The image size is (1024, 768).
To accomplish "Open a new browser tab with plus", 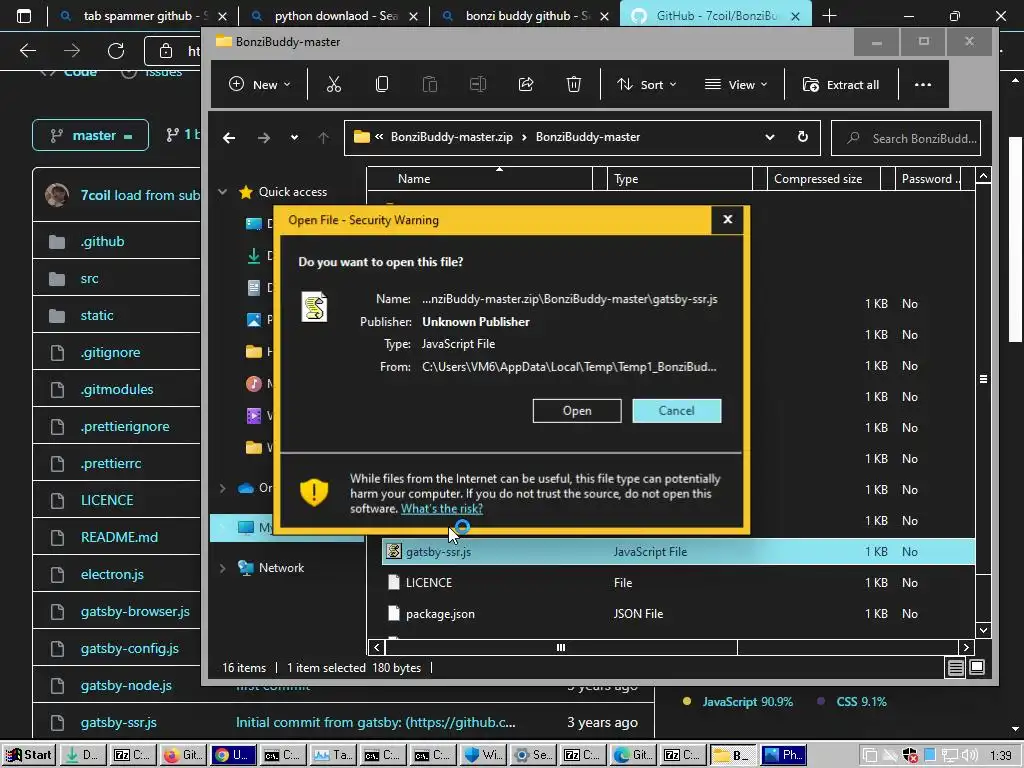I will [829, 16].
